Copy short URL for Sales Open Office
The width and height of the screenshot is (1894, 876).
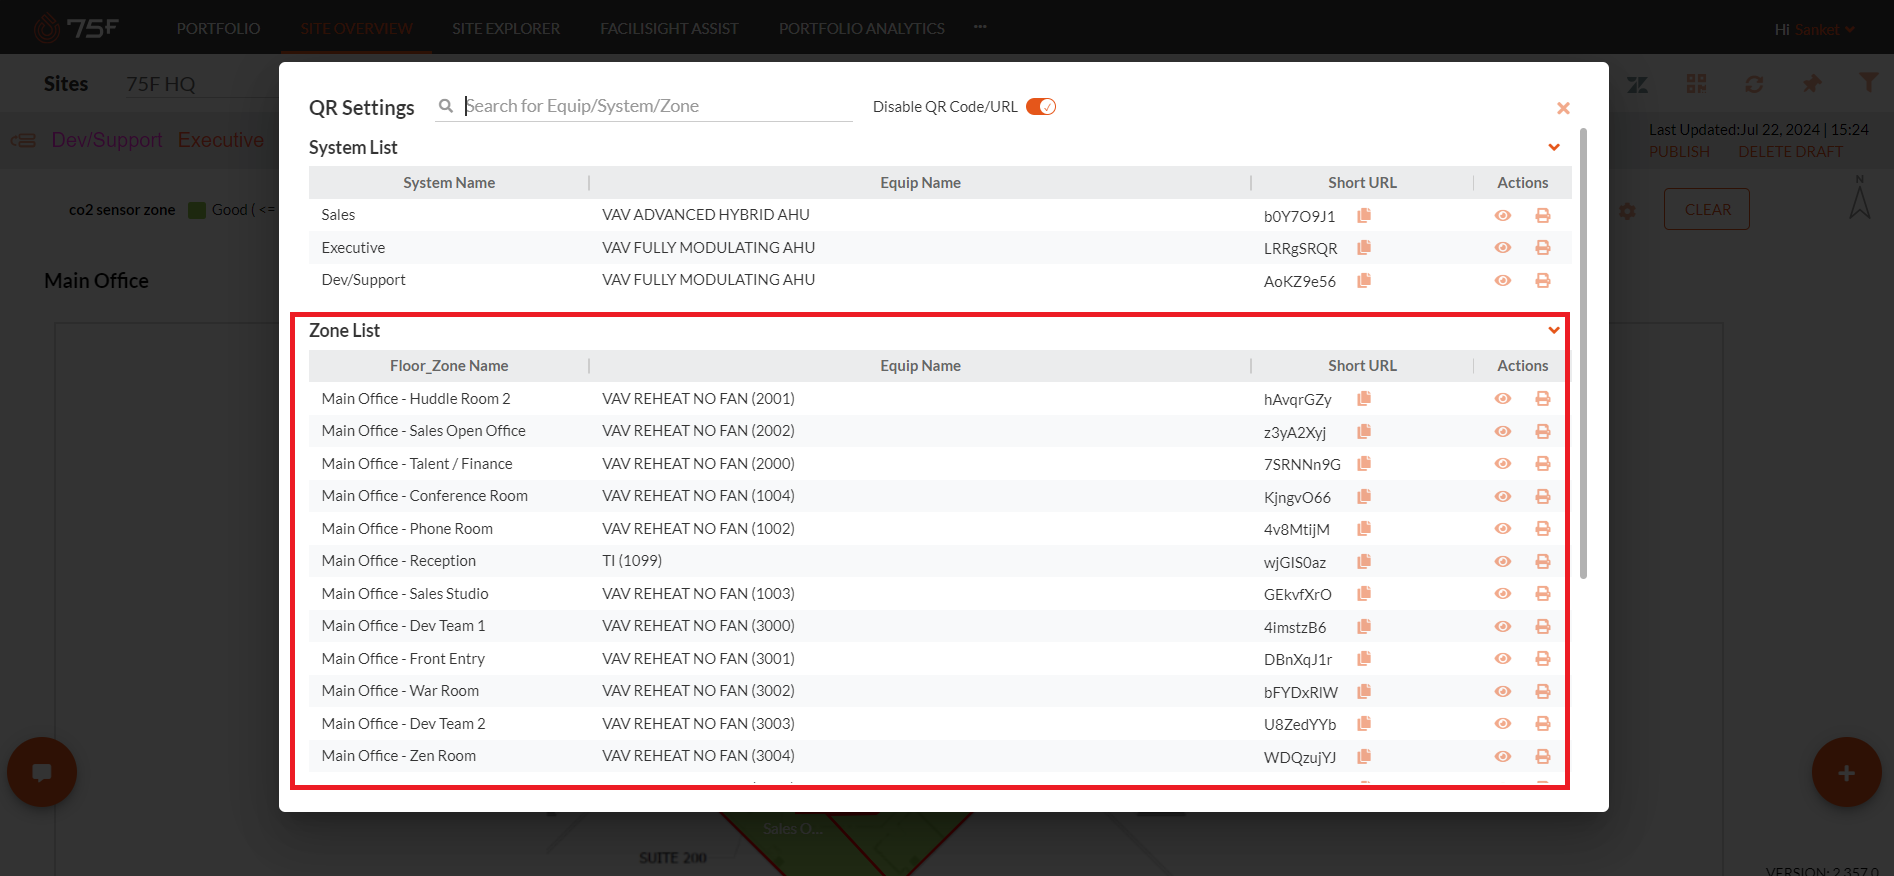pos(1364,431)
